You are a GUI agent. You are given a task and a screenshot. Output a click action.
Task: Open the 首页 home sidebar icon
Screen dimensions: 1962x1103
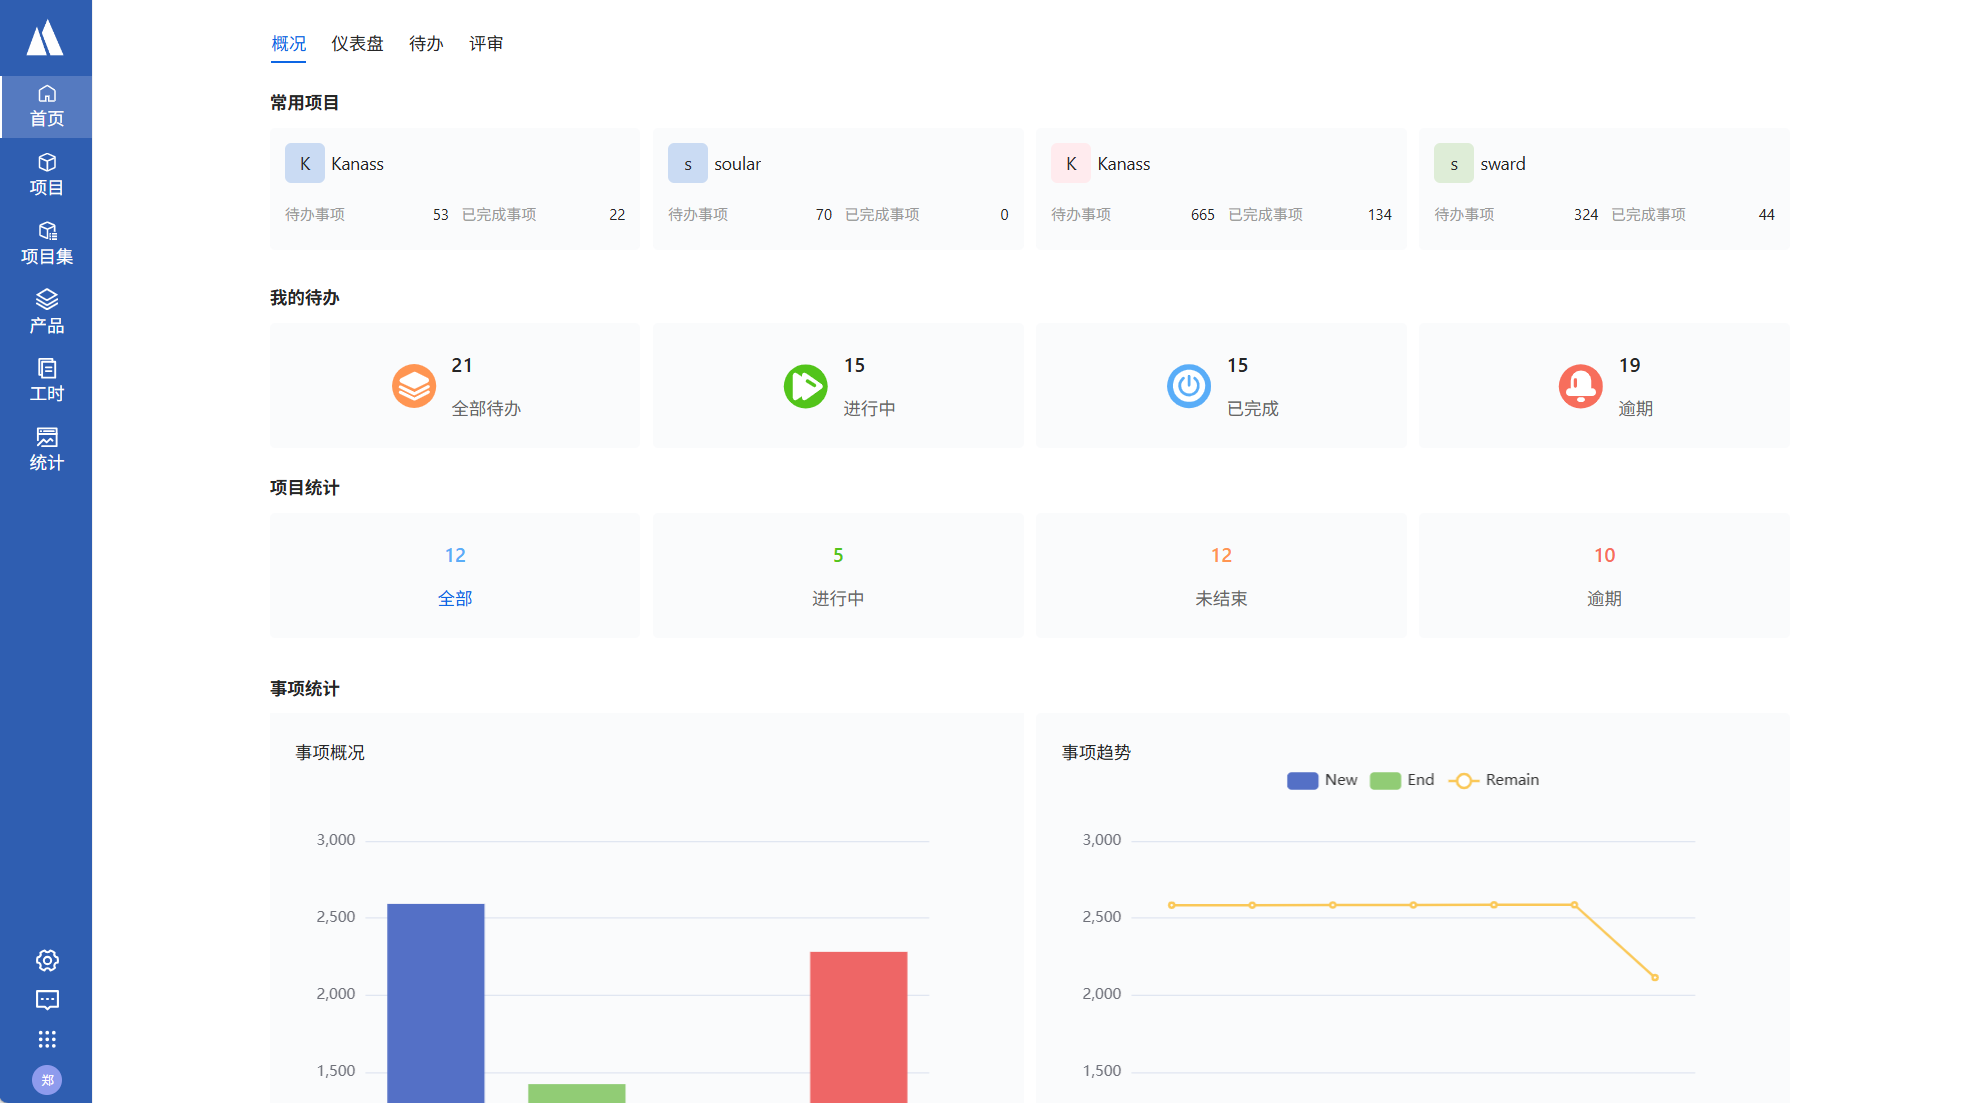point(46,106)
